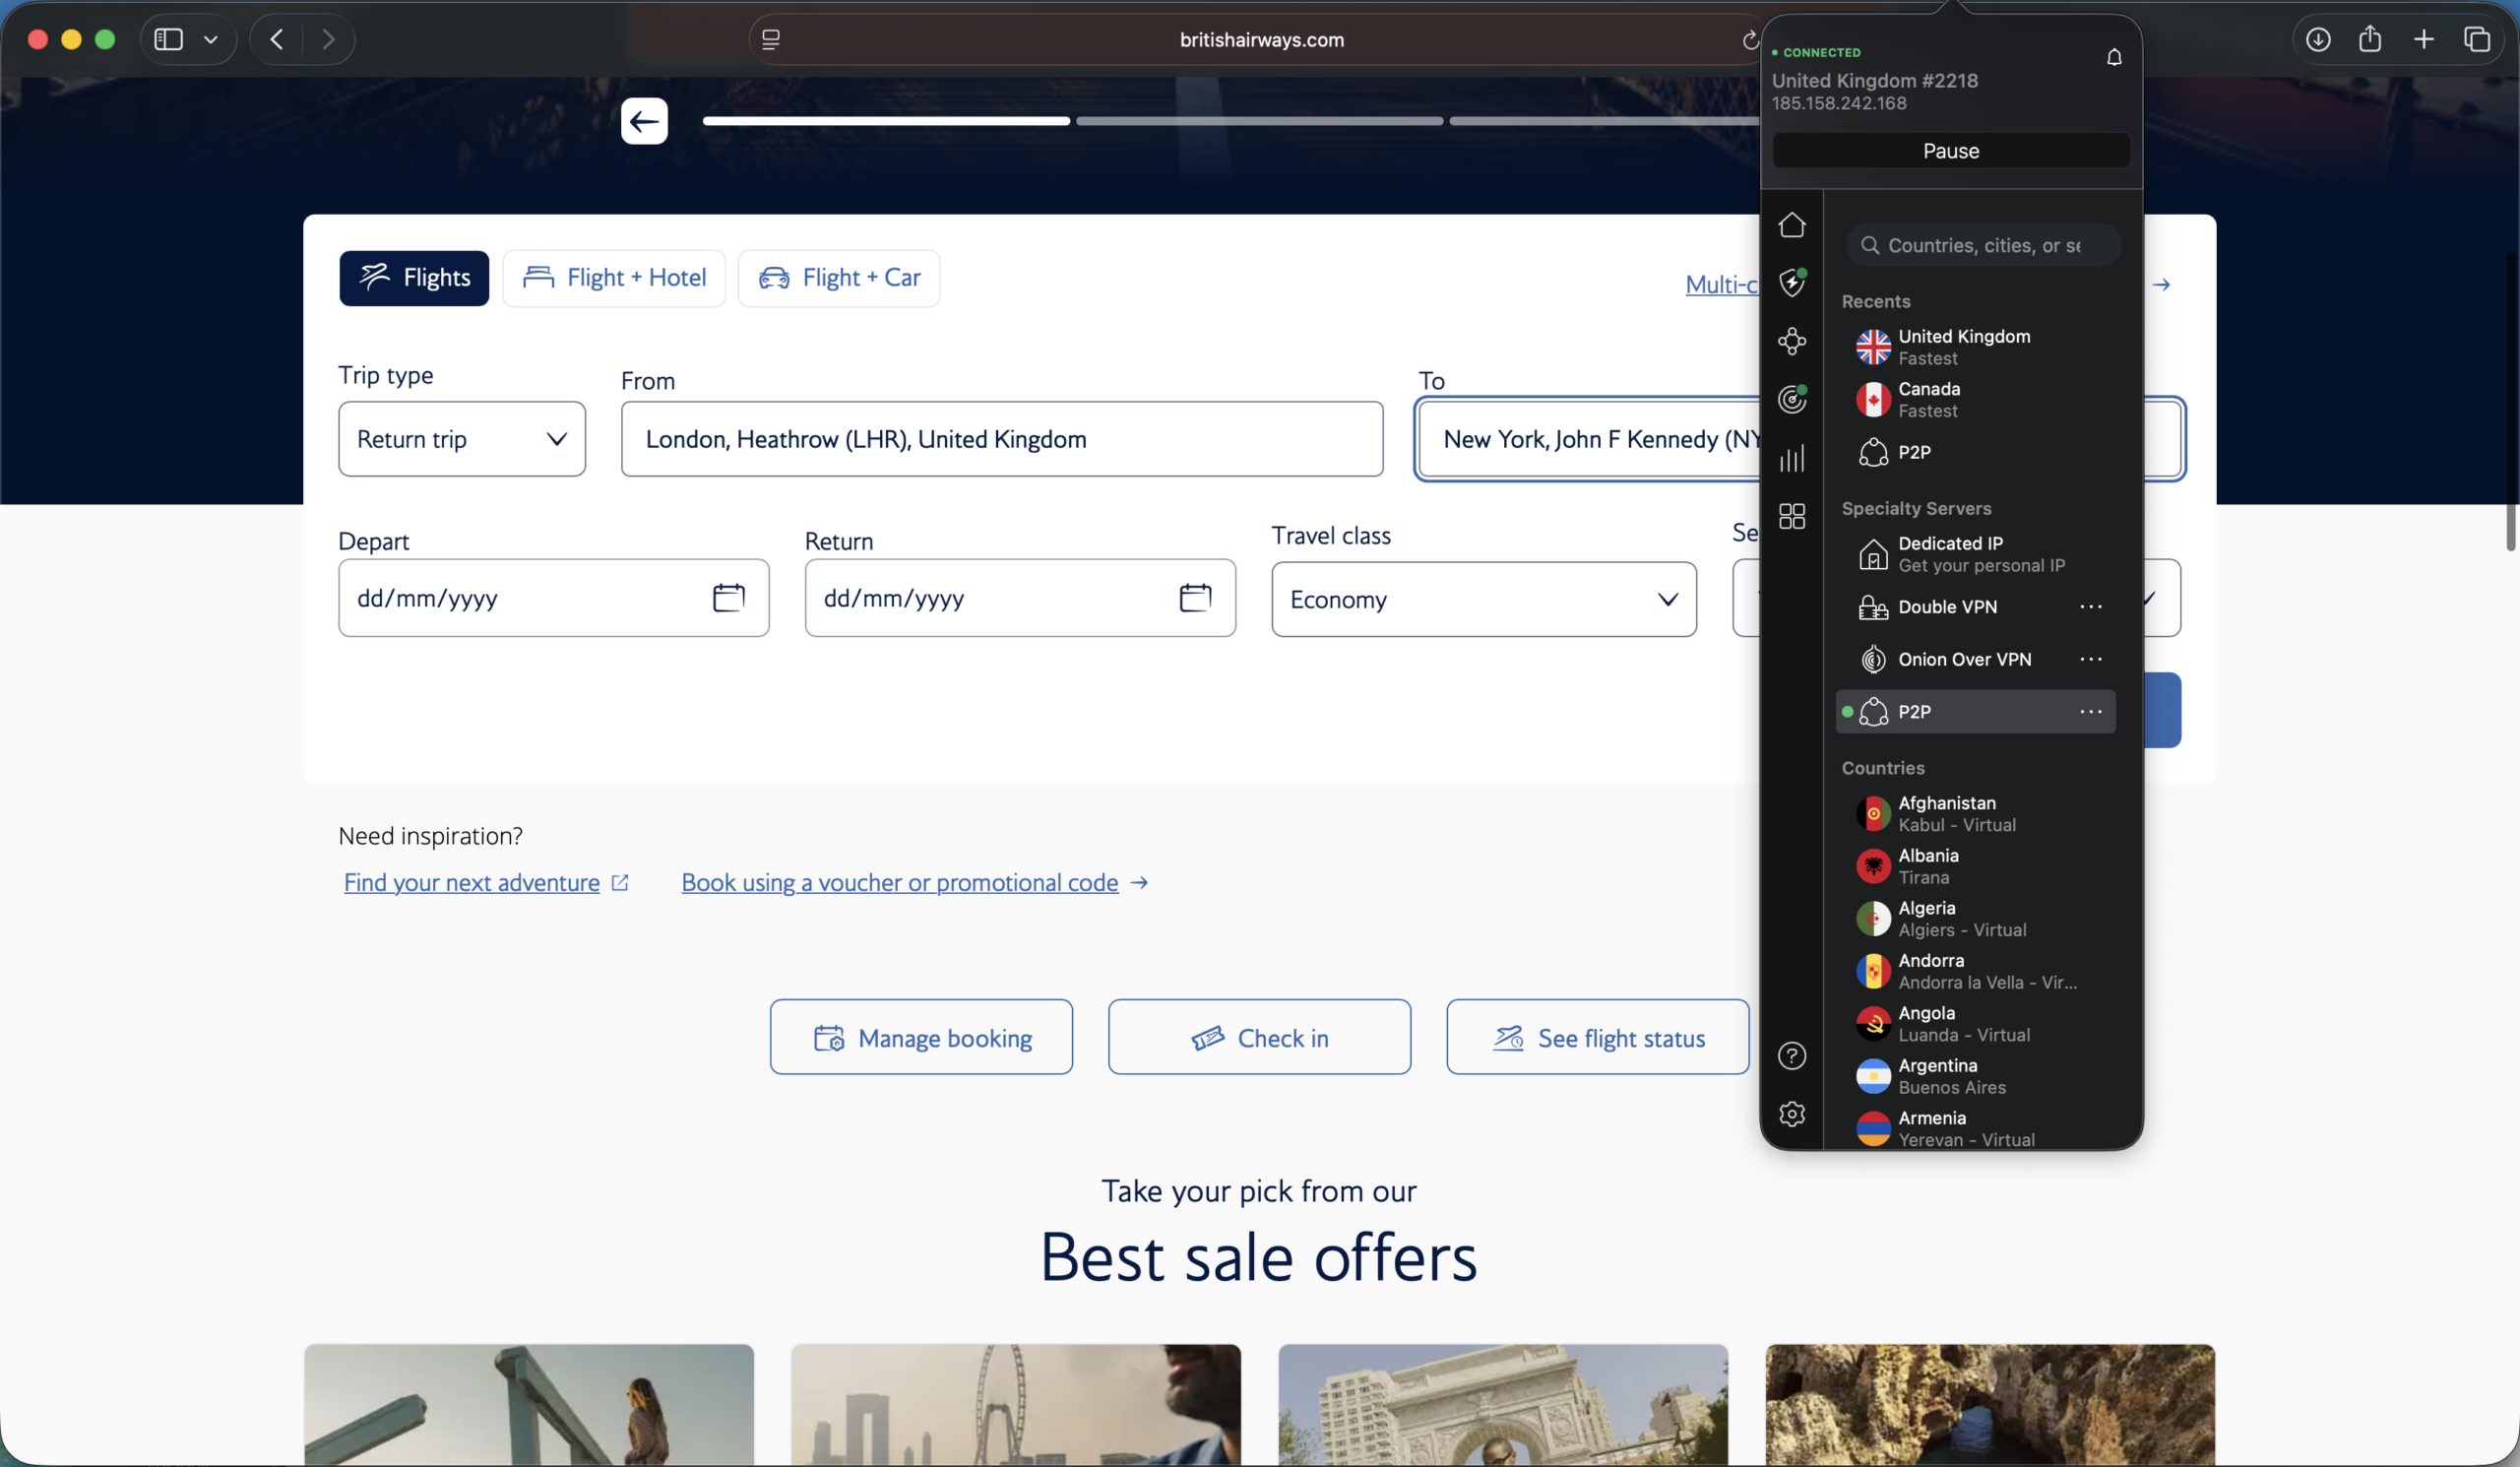
Task: Click the Manage booking button
Action: tap(922, 1038)
